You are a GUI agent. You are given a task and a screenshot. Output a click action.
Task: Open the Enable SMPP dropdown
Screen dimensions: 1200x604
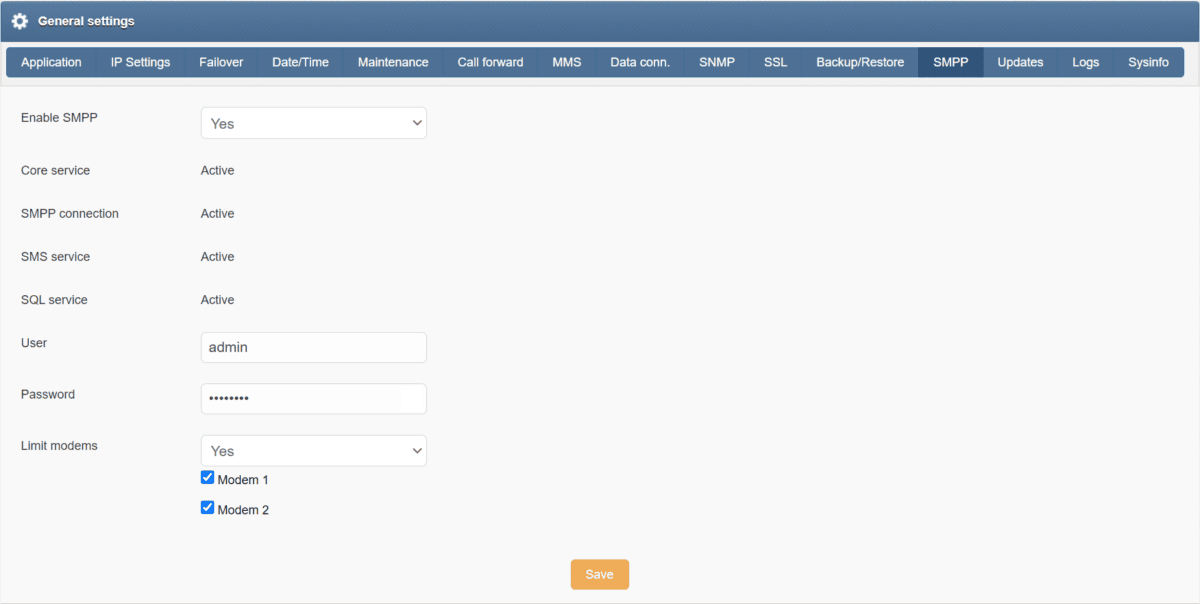coord(313,123)
